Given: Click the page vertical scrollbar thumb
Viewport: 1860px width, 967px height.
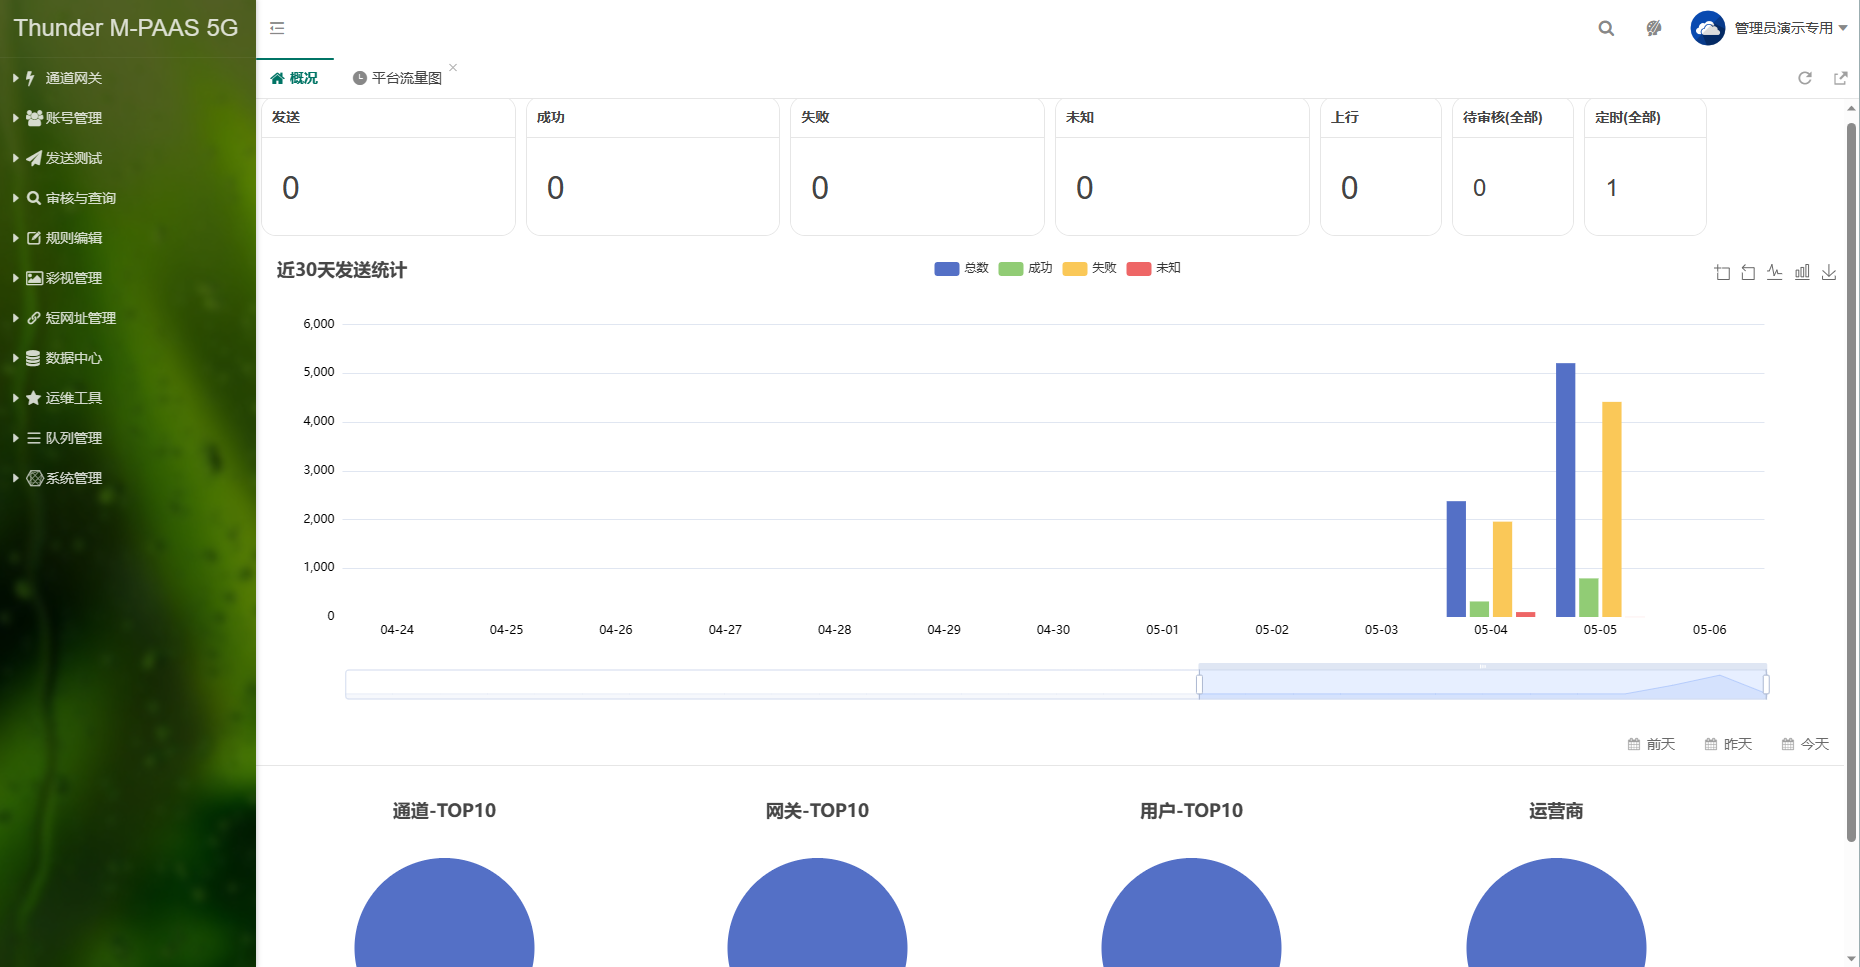Looking at the screenshot, I should coord(1851,480).
